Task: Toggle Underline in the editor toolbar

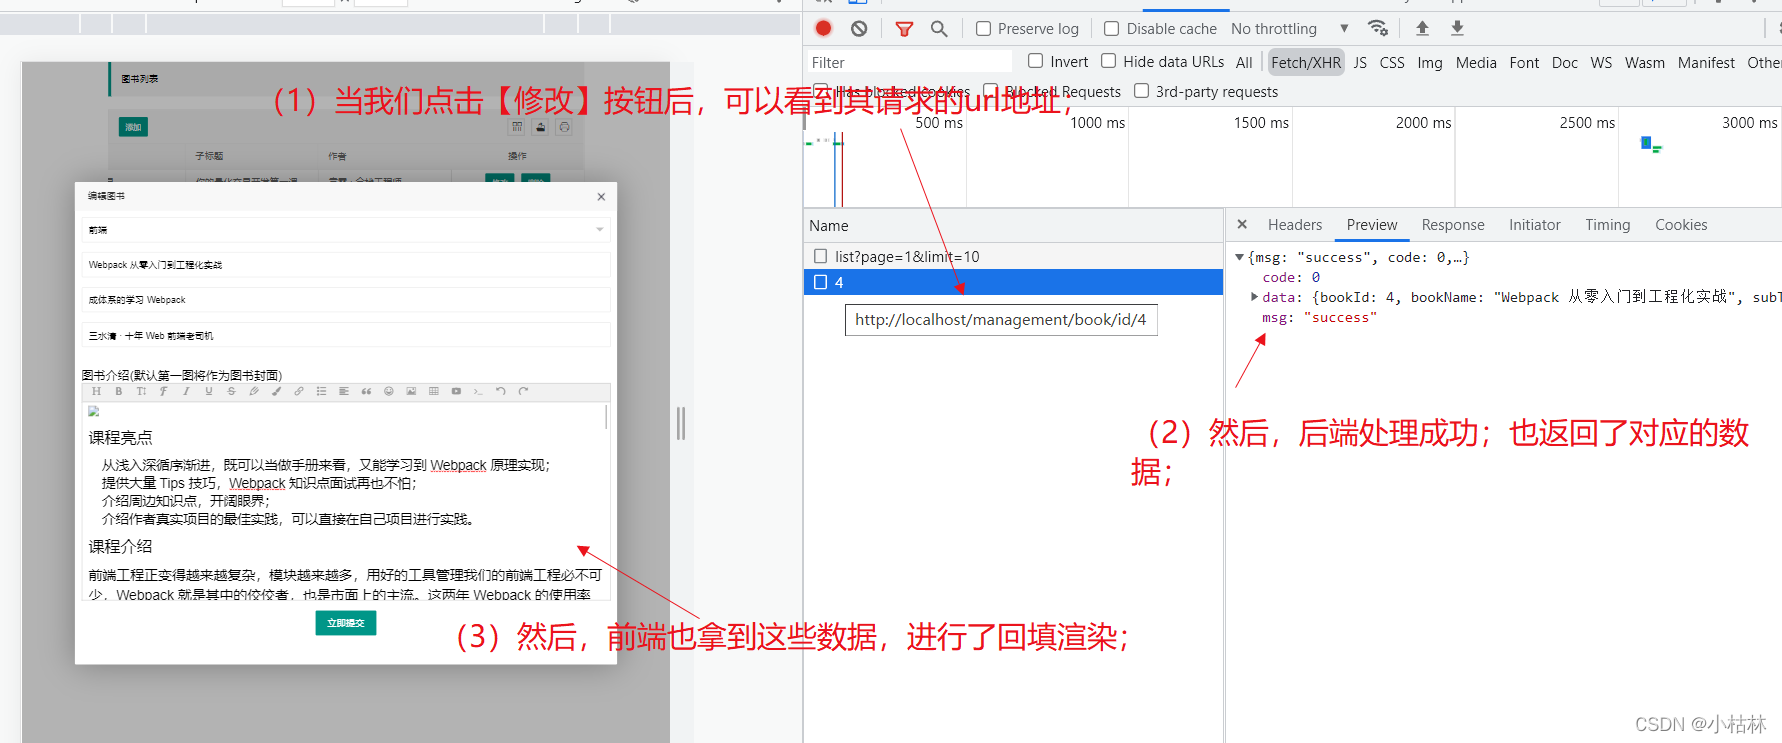Action: [209, 391]
